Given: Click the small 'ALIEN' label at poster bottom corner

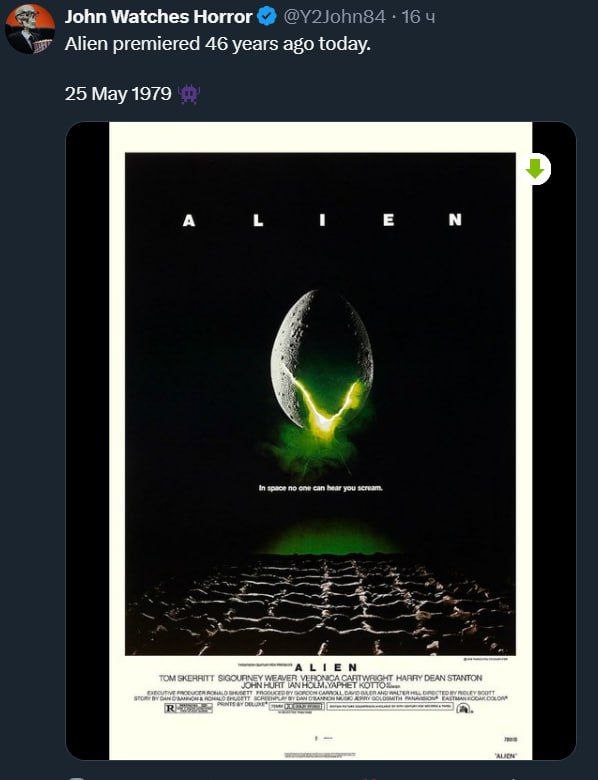Looking at the screenshot, I should point(505,756).
